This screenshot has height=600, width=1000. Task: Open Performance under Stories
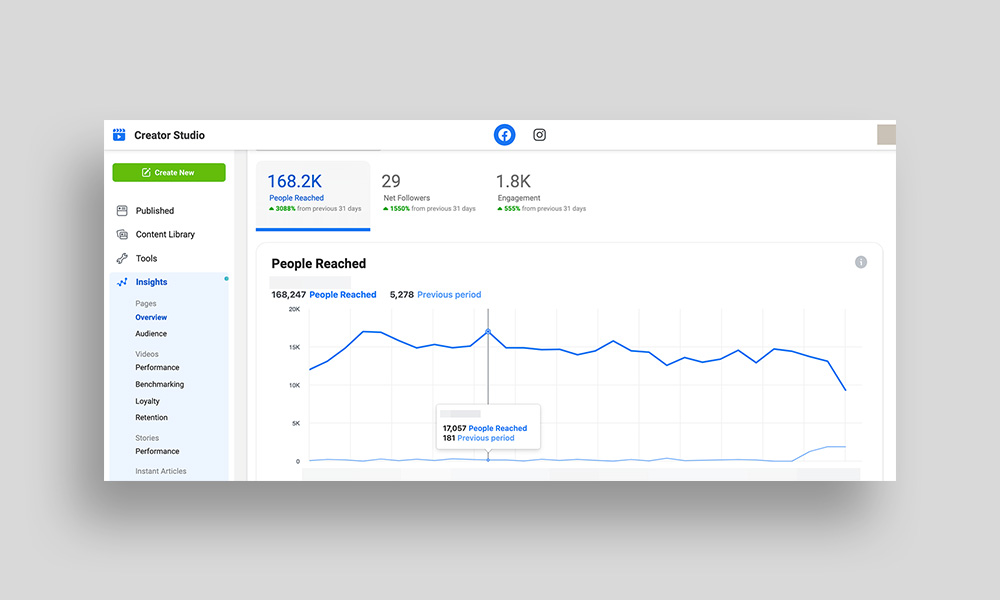158,451
